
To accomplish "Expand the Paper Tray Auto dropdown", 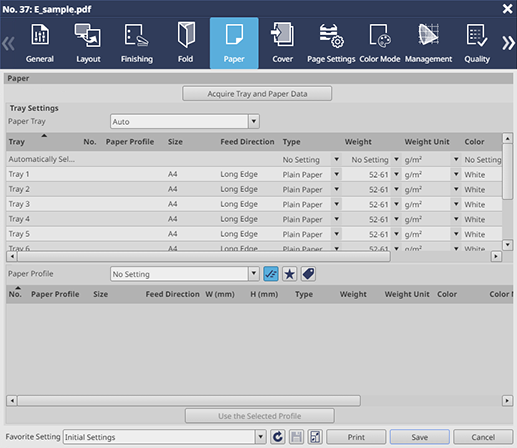I will coord(254,121).
